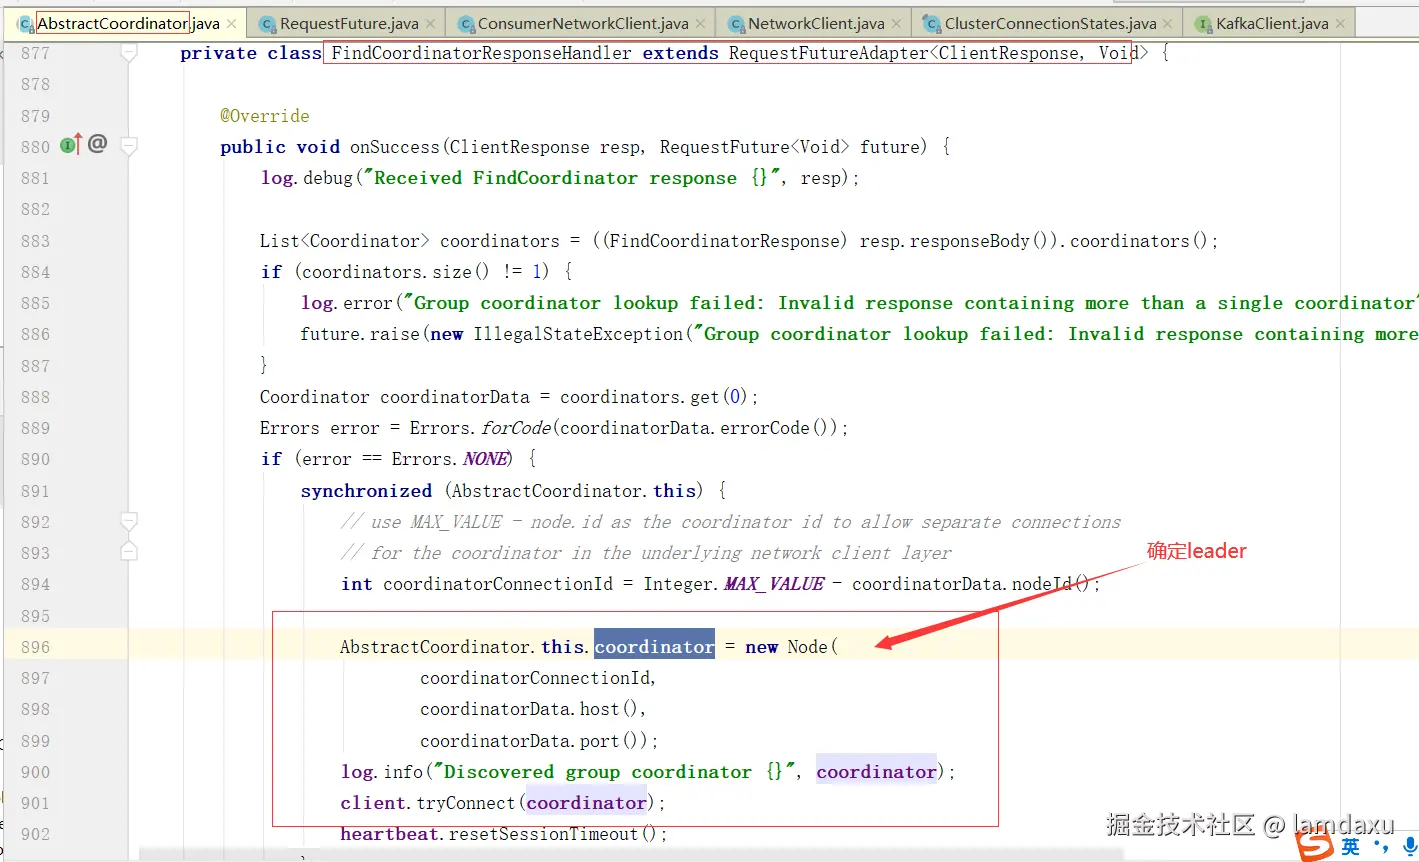Screen dimensions: 1419x862
Task: Click tryConnect call on line 901
Action: [467, 803]
